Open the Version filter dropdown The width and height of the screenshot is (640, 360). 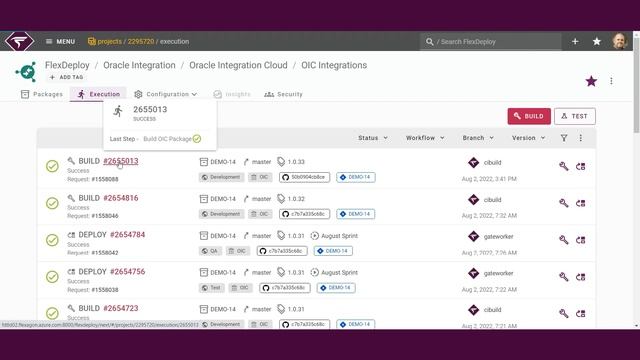click(x=529, y=138)
